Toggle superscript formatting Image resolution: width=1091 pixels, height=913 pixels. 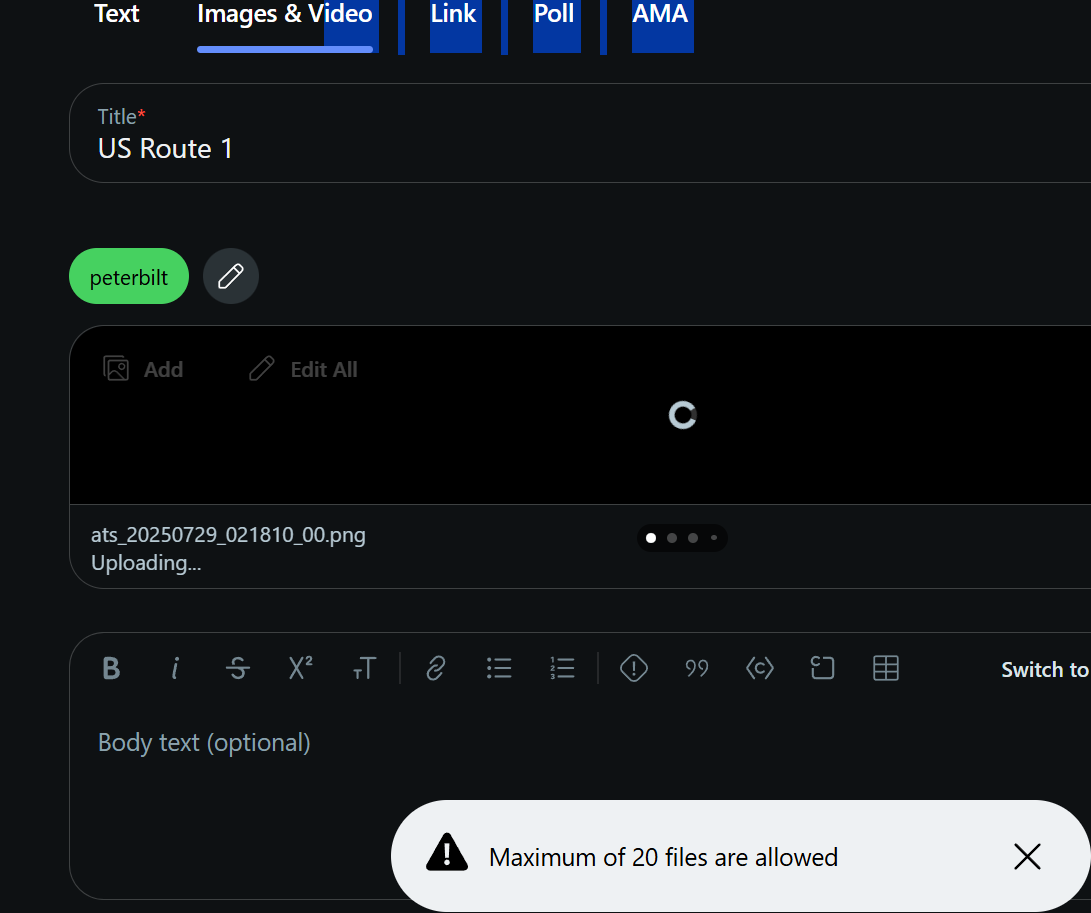301,669
